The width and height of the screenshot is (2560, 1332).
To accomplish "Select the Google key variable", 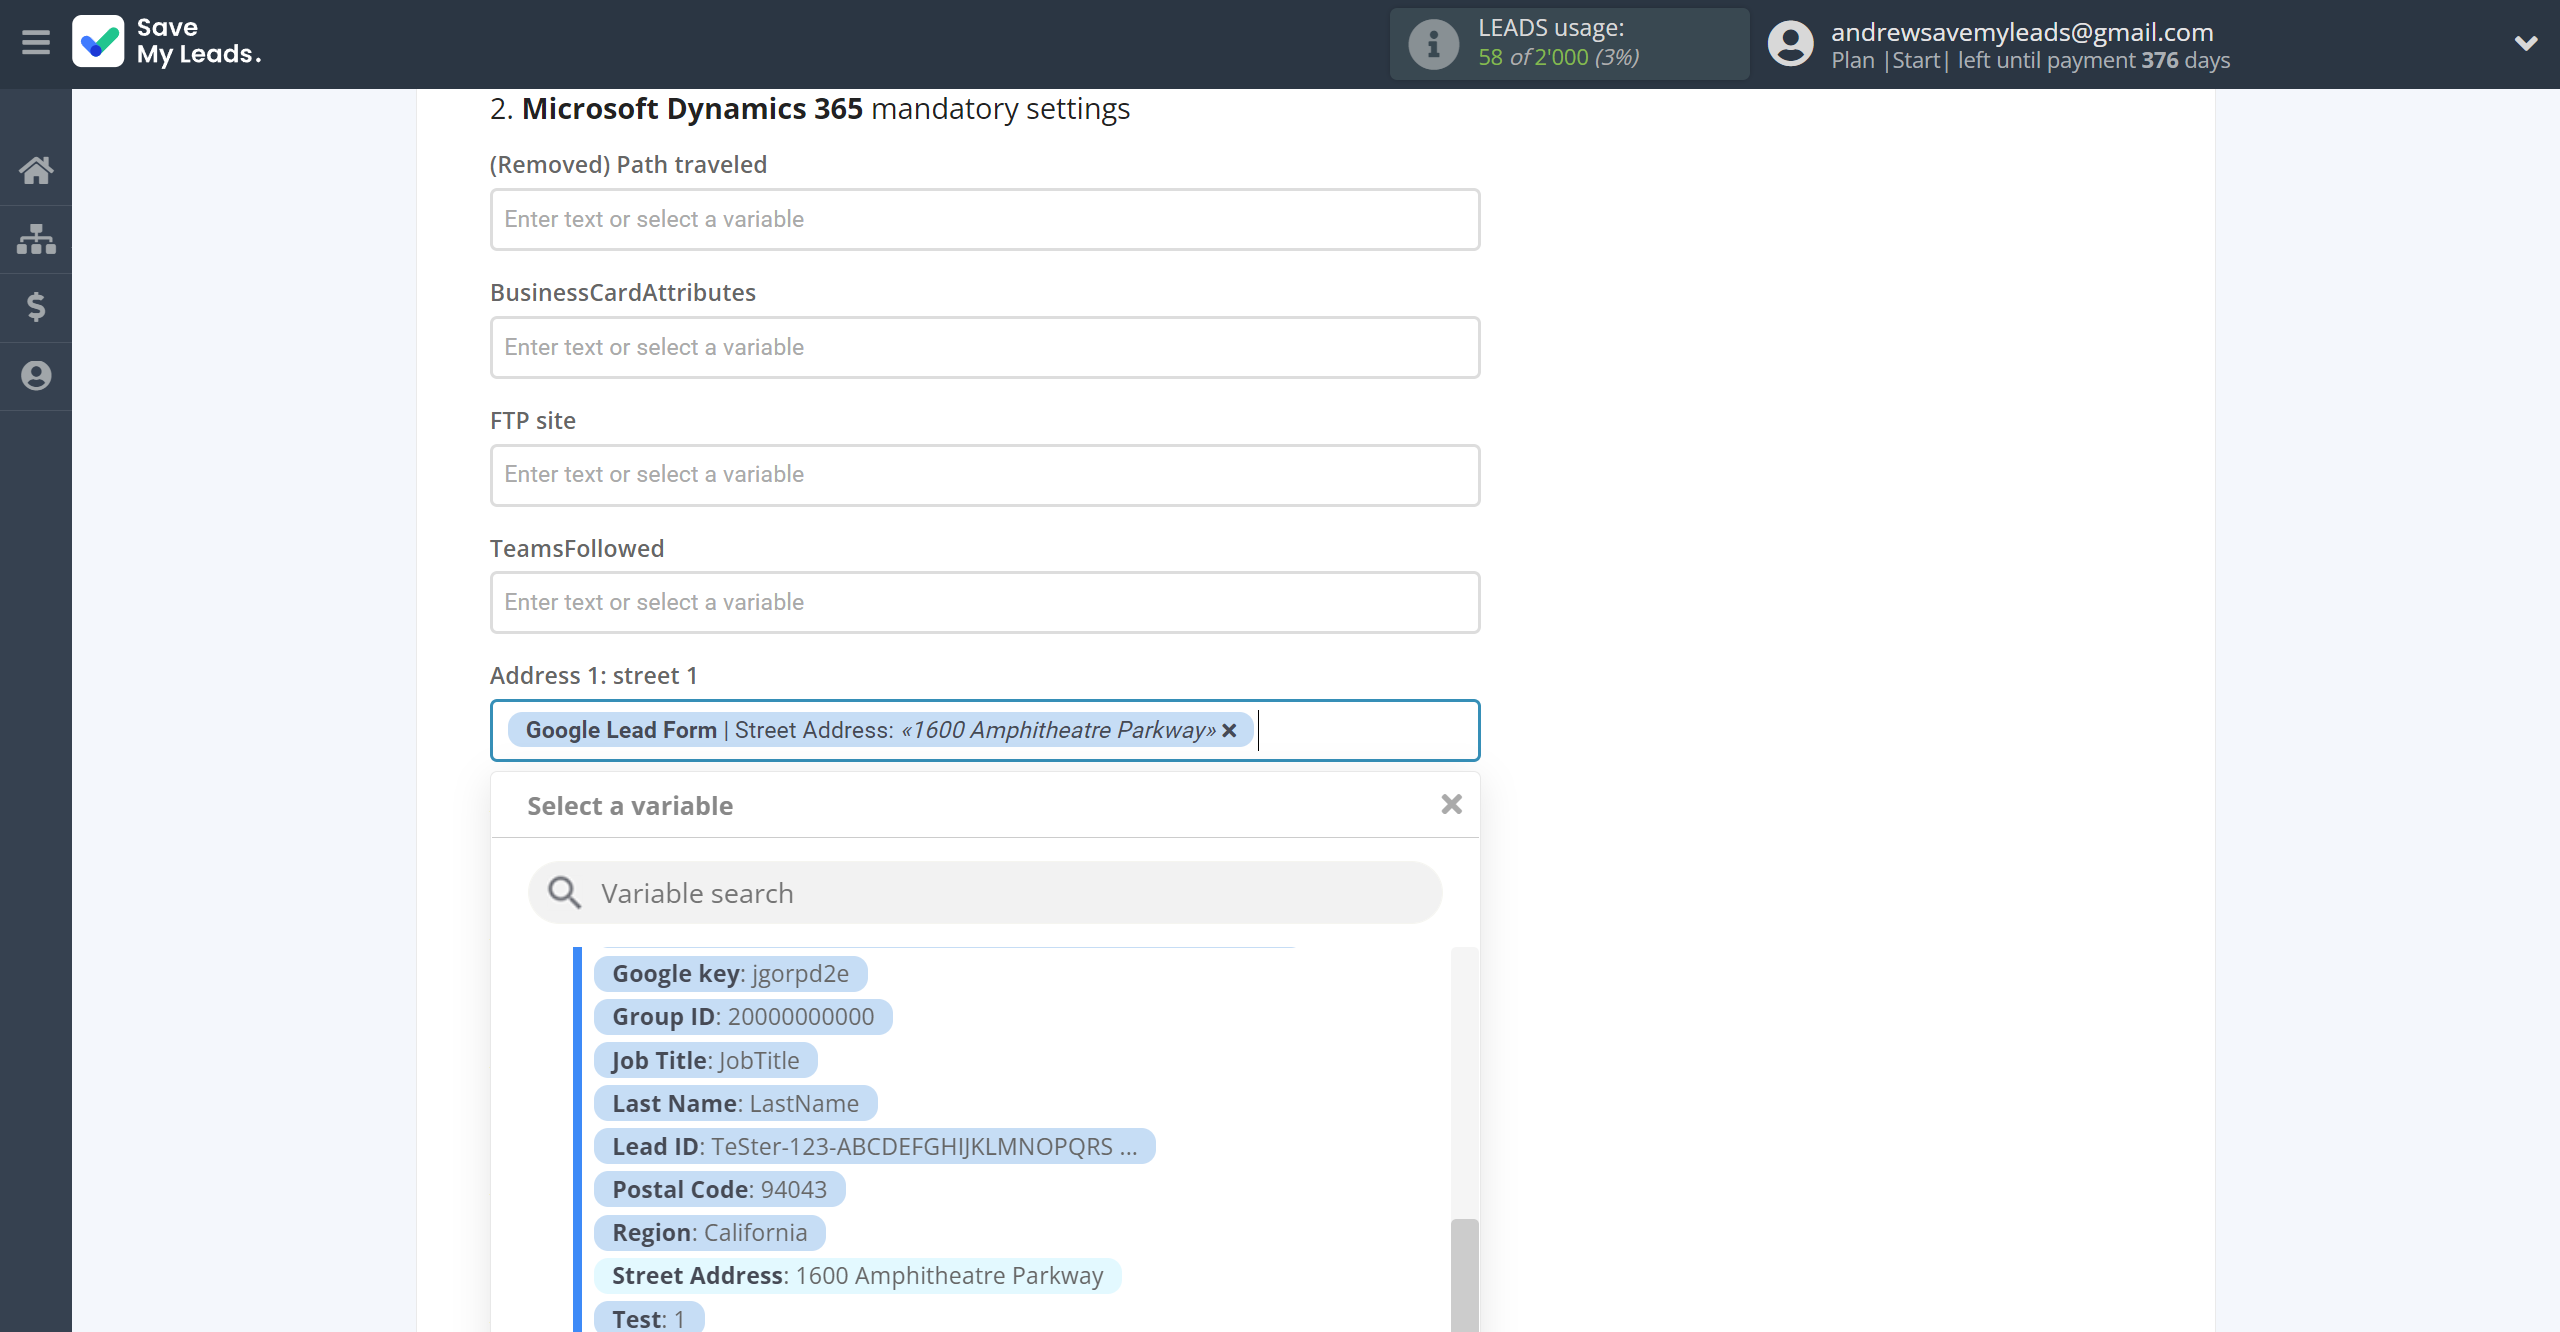I will coord(730,974).
